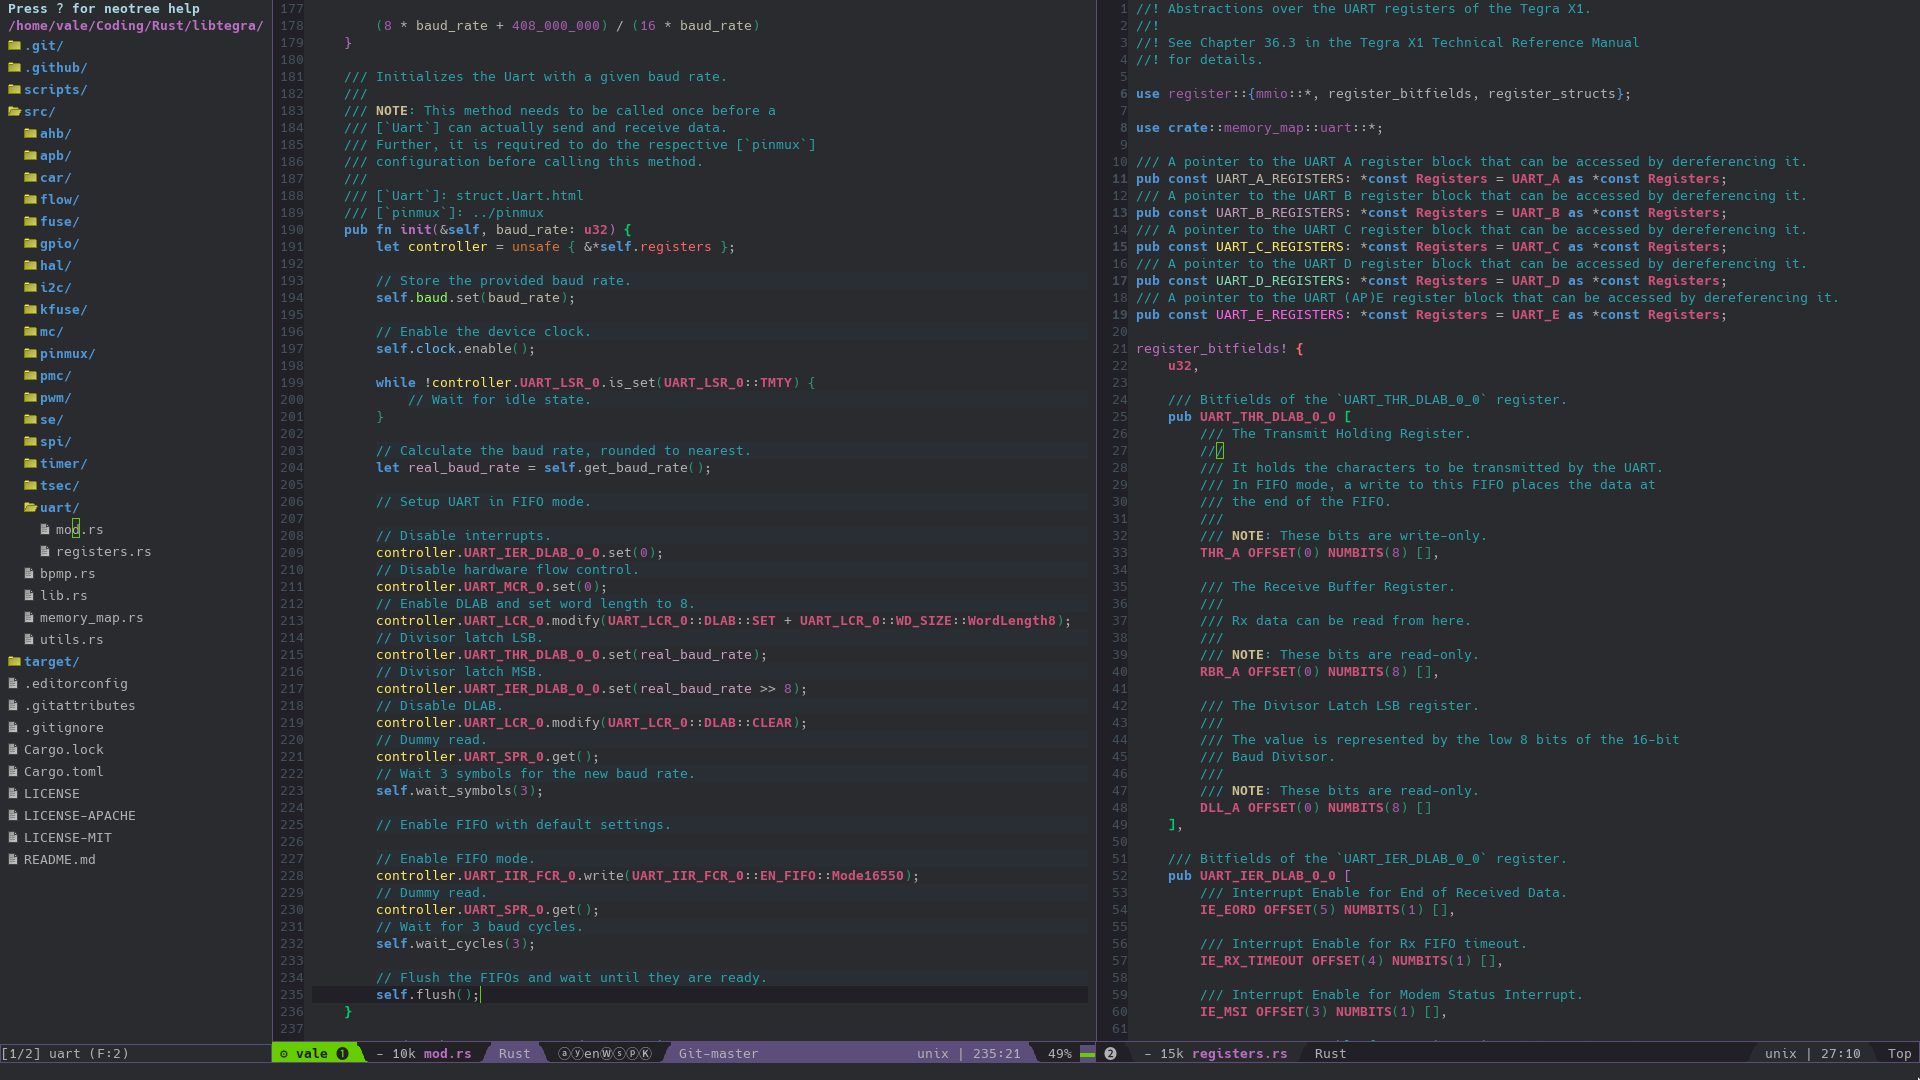Place cursor on the self.flush() line

pos(430,995)
